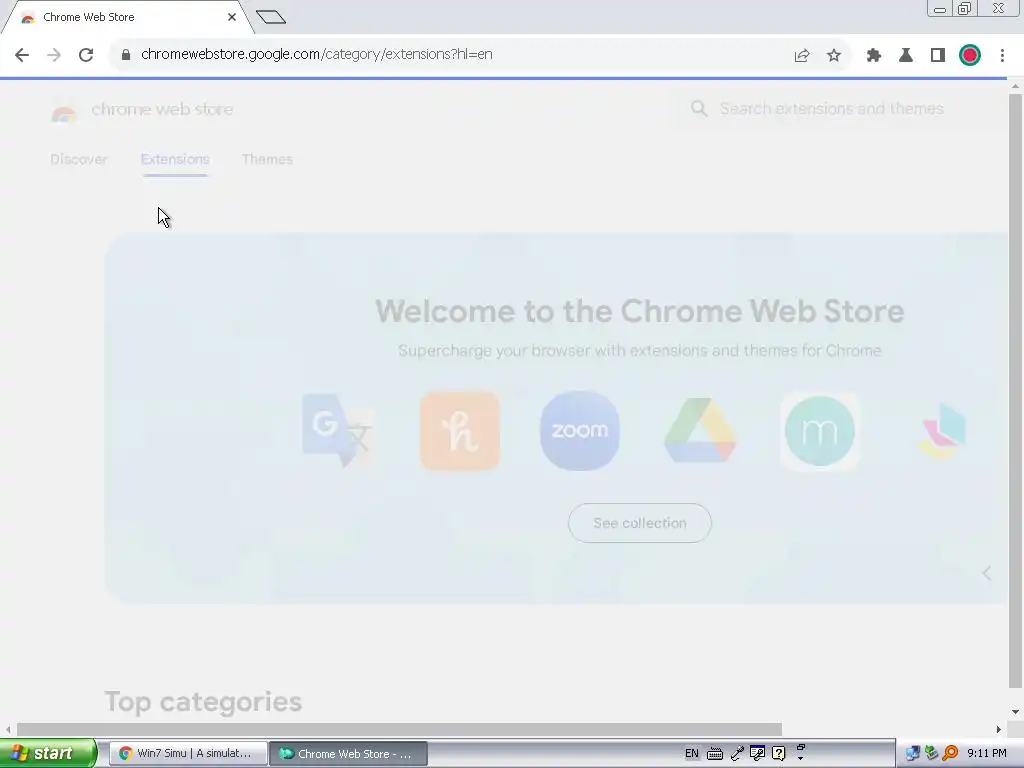Open the Windows start menu
1024x768 pixels.
(48, 754)
